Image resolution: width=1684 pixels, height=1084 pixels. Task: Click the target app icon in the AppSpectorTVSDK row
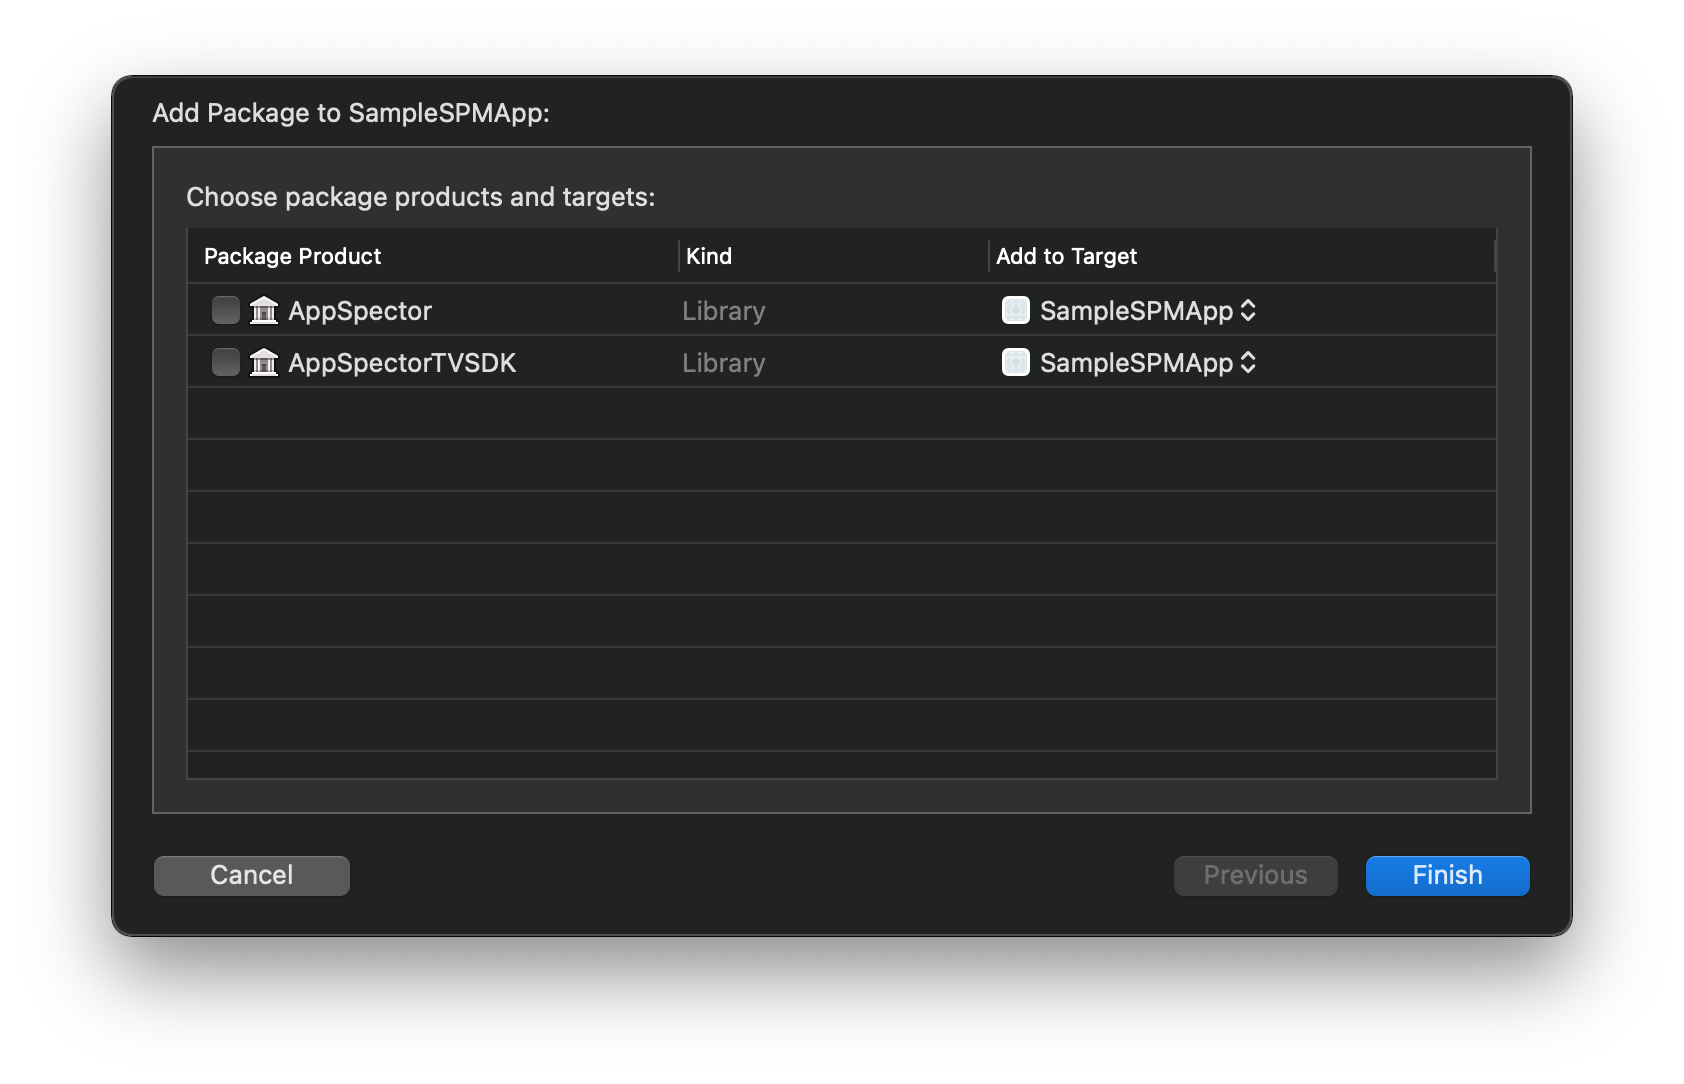[x=1016, y=362]
